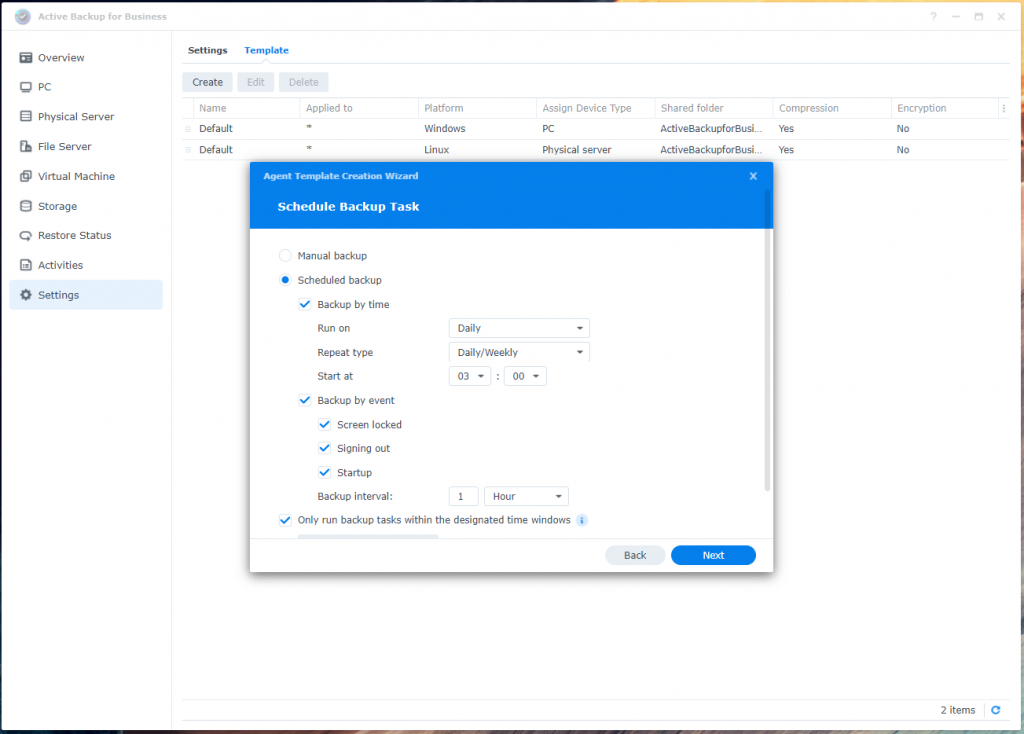Click drag handle of Windows Default row
1024x734 pixels.
point(188,129)
